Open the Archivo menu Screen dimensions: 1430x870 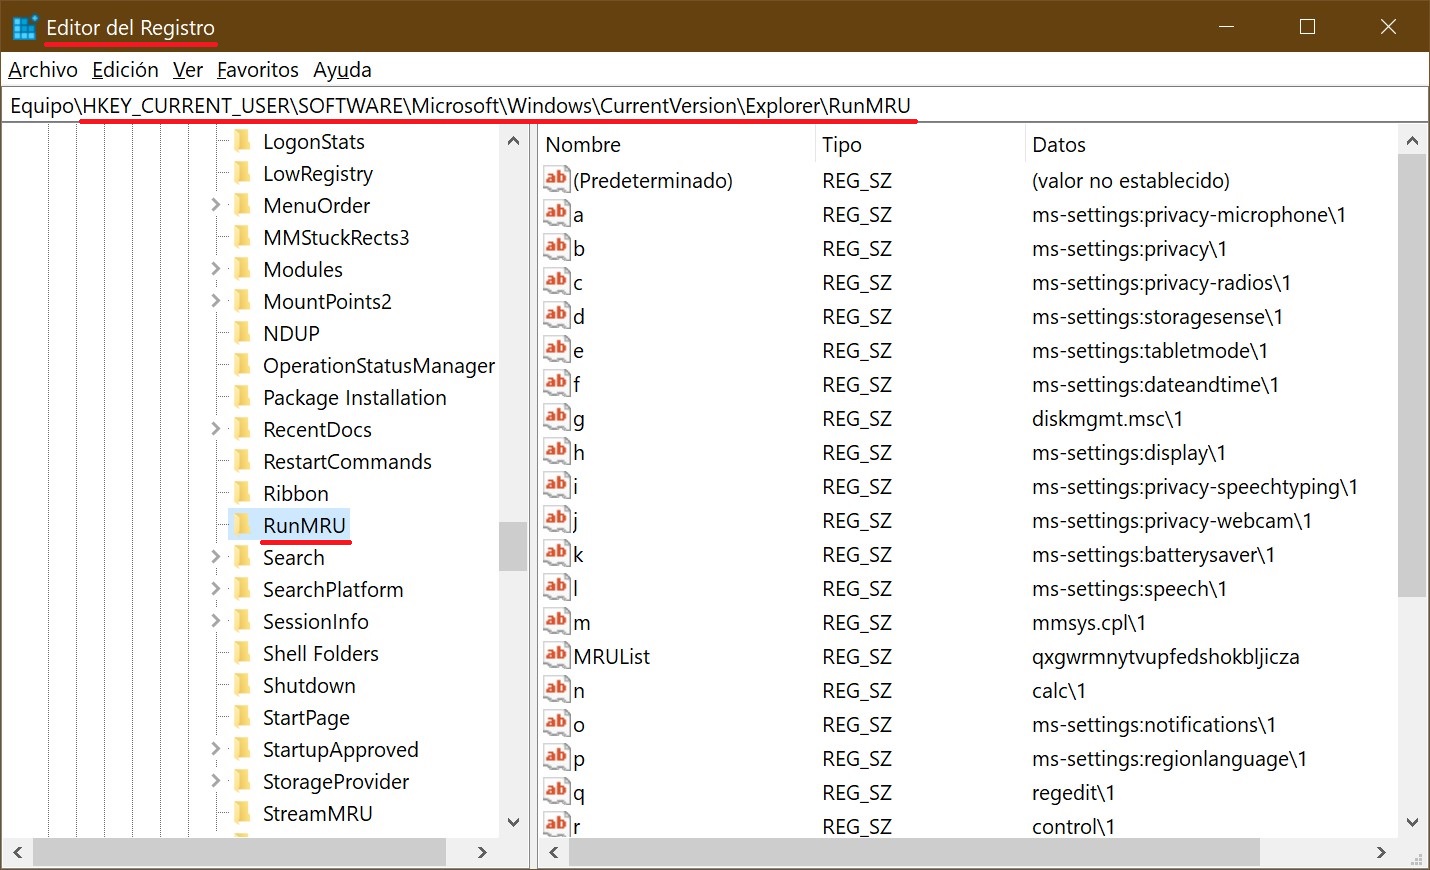tap(43, 69)
